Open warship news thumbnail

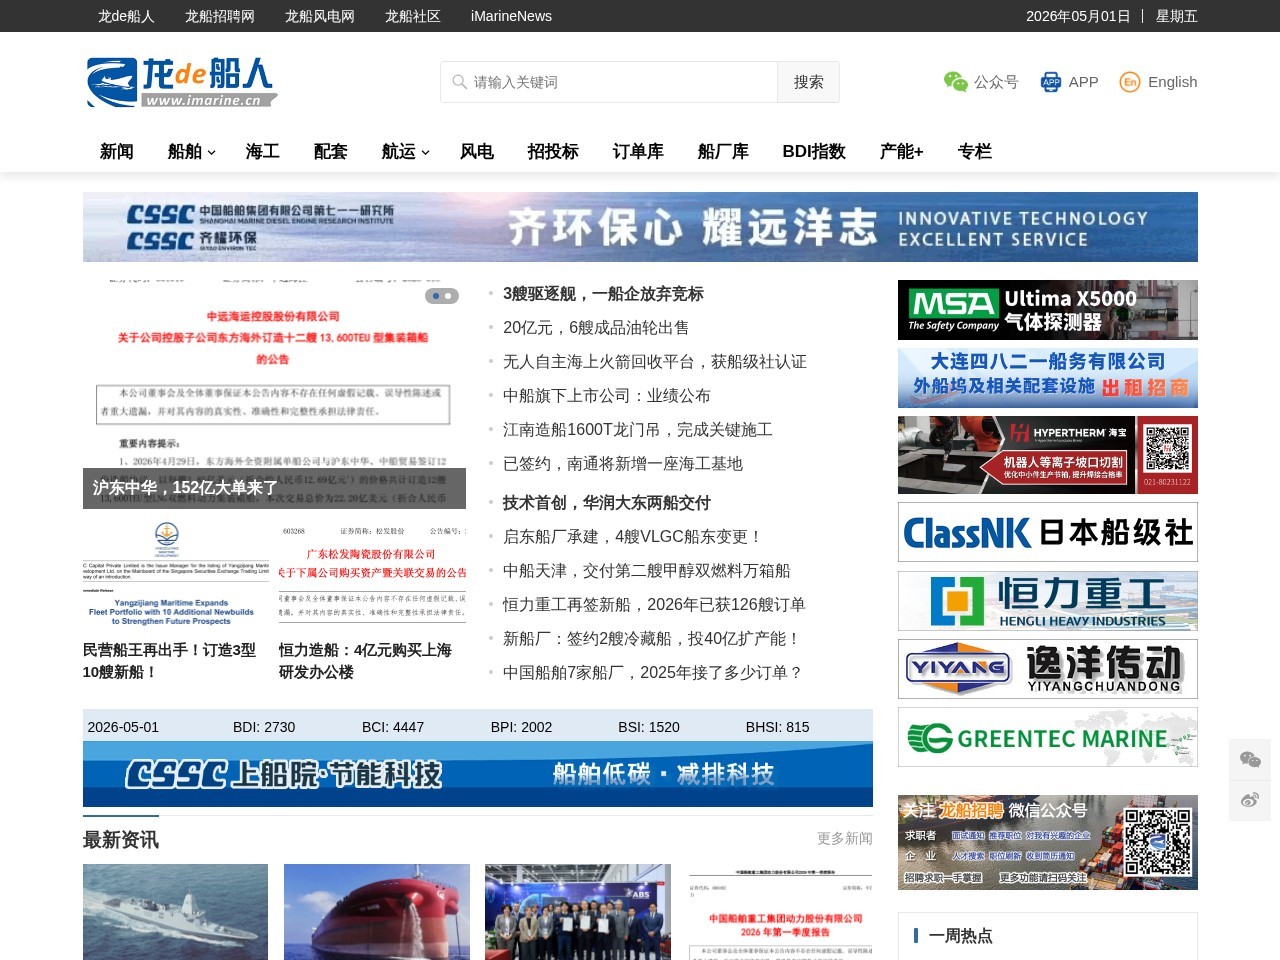176,912
